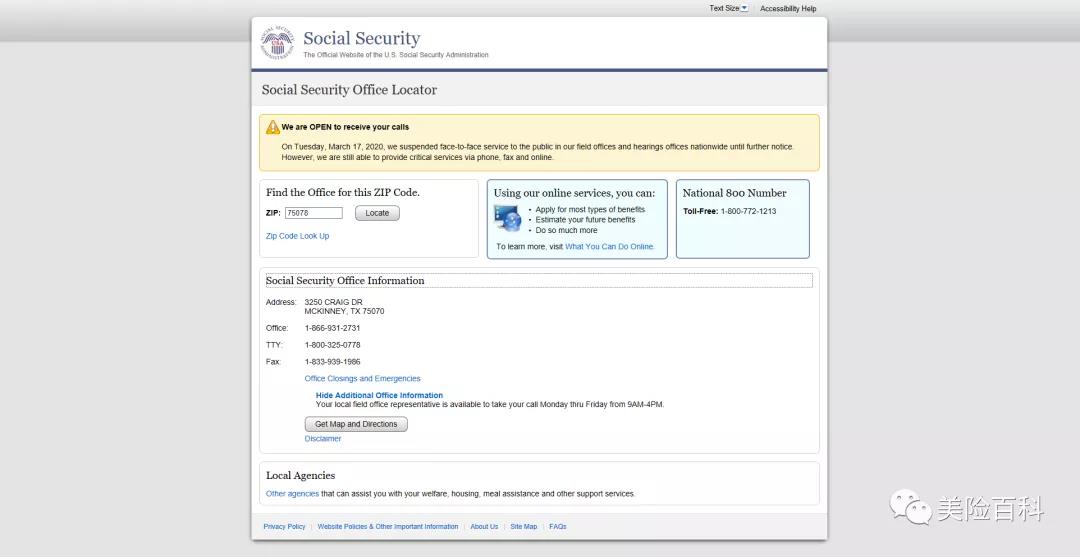Open the Site Map footer link
Image resolution: width=1080 pixels, height=557 pixels.
point(523,527)
